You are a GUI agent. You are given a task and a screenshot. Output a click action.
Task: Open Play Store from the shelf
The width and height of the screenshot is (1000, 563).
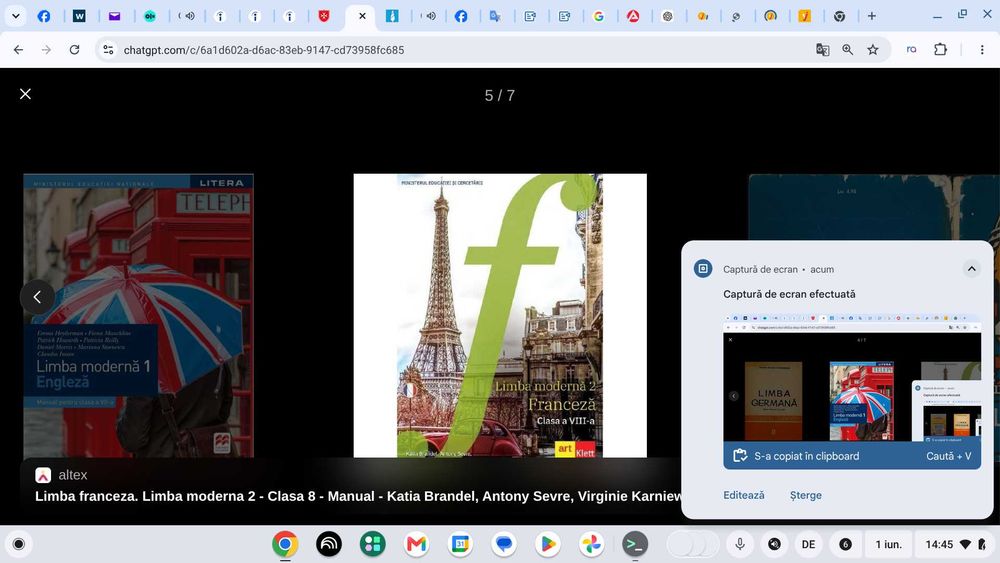coord(547,544)
